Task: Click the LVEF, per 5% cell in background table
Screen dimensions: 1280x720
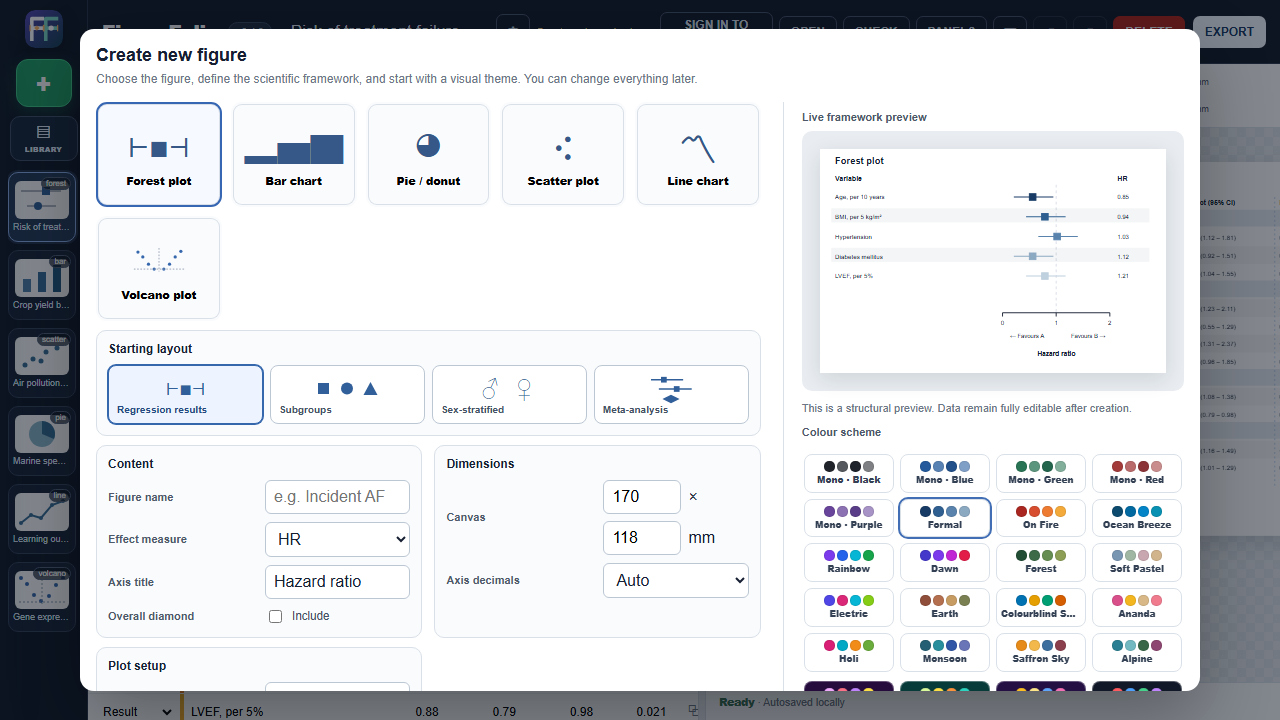Action: [227, 712]
